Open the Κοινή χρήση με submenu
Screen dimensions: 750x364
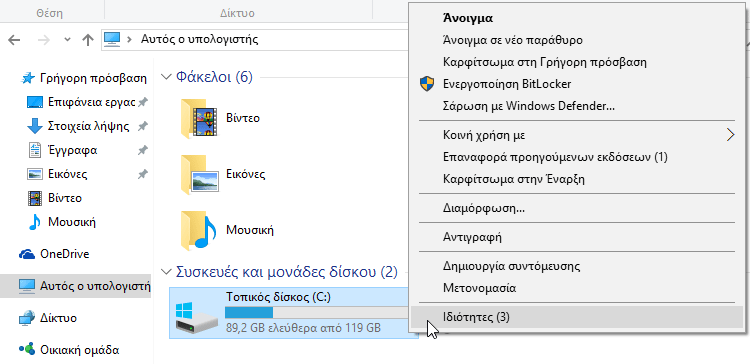[x=577, y=135]
